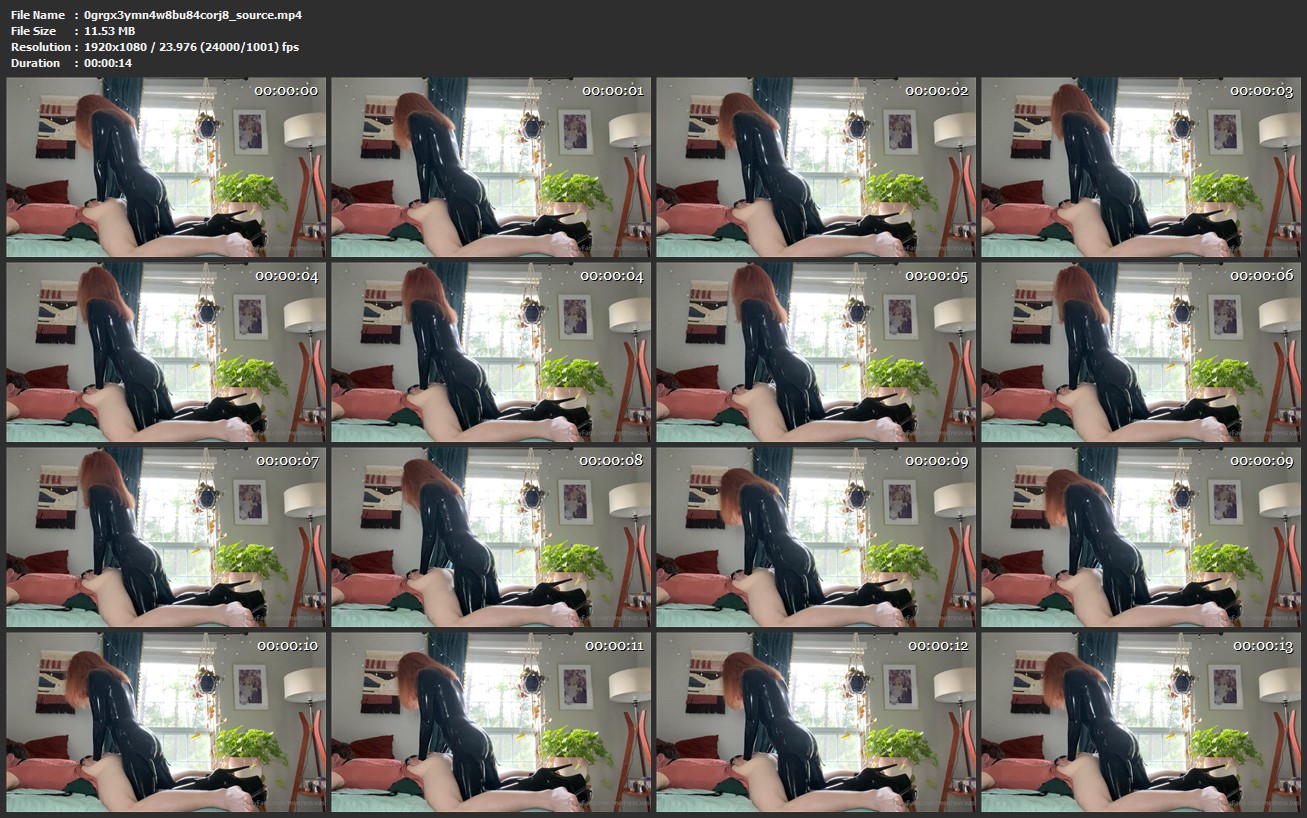Open the thumbnail marked 00:00:06
Screen dimensions: 1307x818
point(1141,352)
